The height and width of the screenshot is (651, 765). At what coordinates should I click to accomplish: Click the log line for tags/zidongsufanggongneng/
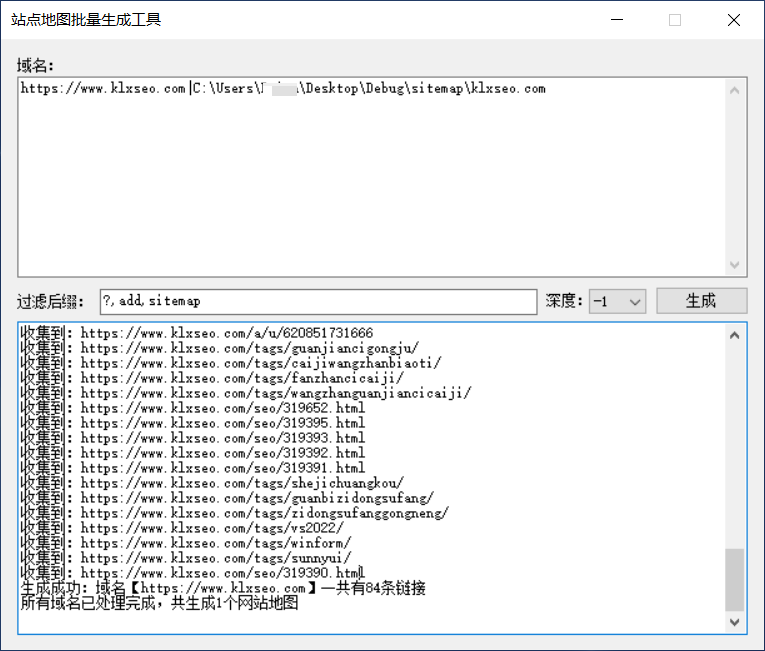click(235, 513)
